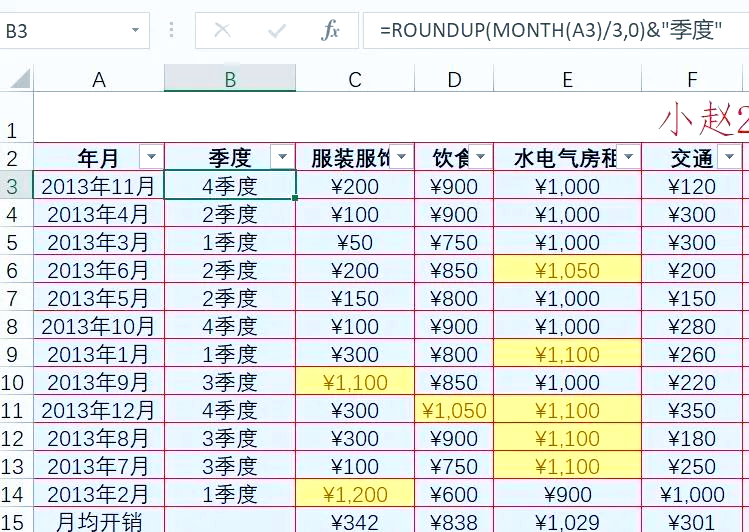The width and height of the screenshot is (749, 532).
Task: Click cell ¥280 in row 8
Action: coord(692,325)
